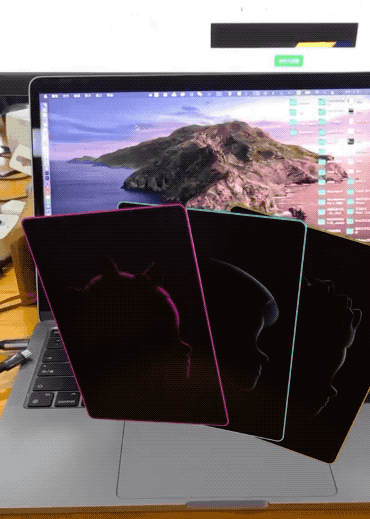Click the white document icon at top of far-right desktop column
Image resolution: width=370 pixels, height=519 pixels.
pos(351,101)
